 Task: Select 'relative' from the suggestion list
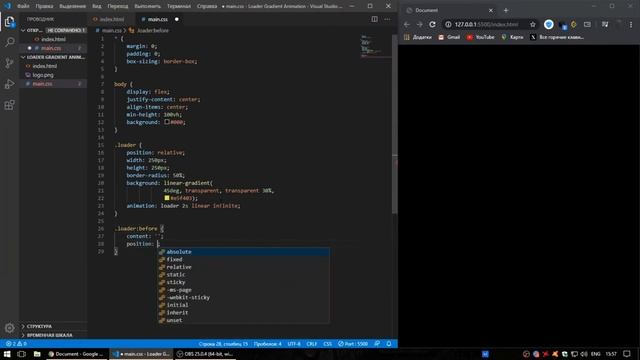pyautogui.click(x=244, y=267)
